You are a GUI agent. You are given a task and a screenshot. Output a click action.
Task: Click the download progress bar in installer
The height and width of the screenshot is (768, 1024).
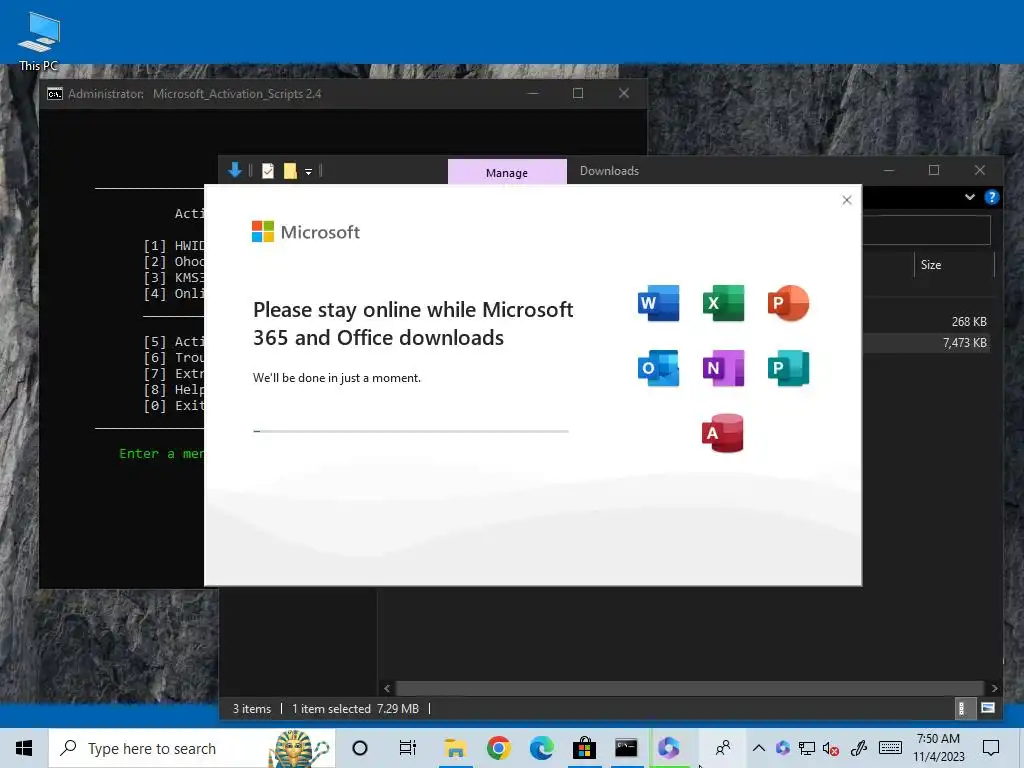411,431
